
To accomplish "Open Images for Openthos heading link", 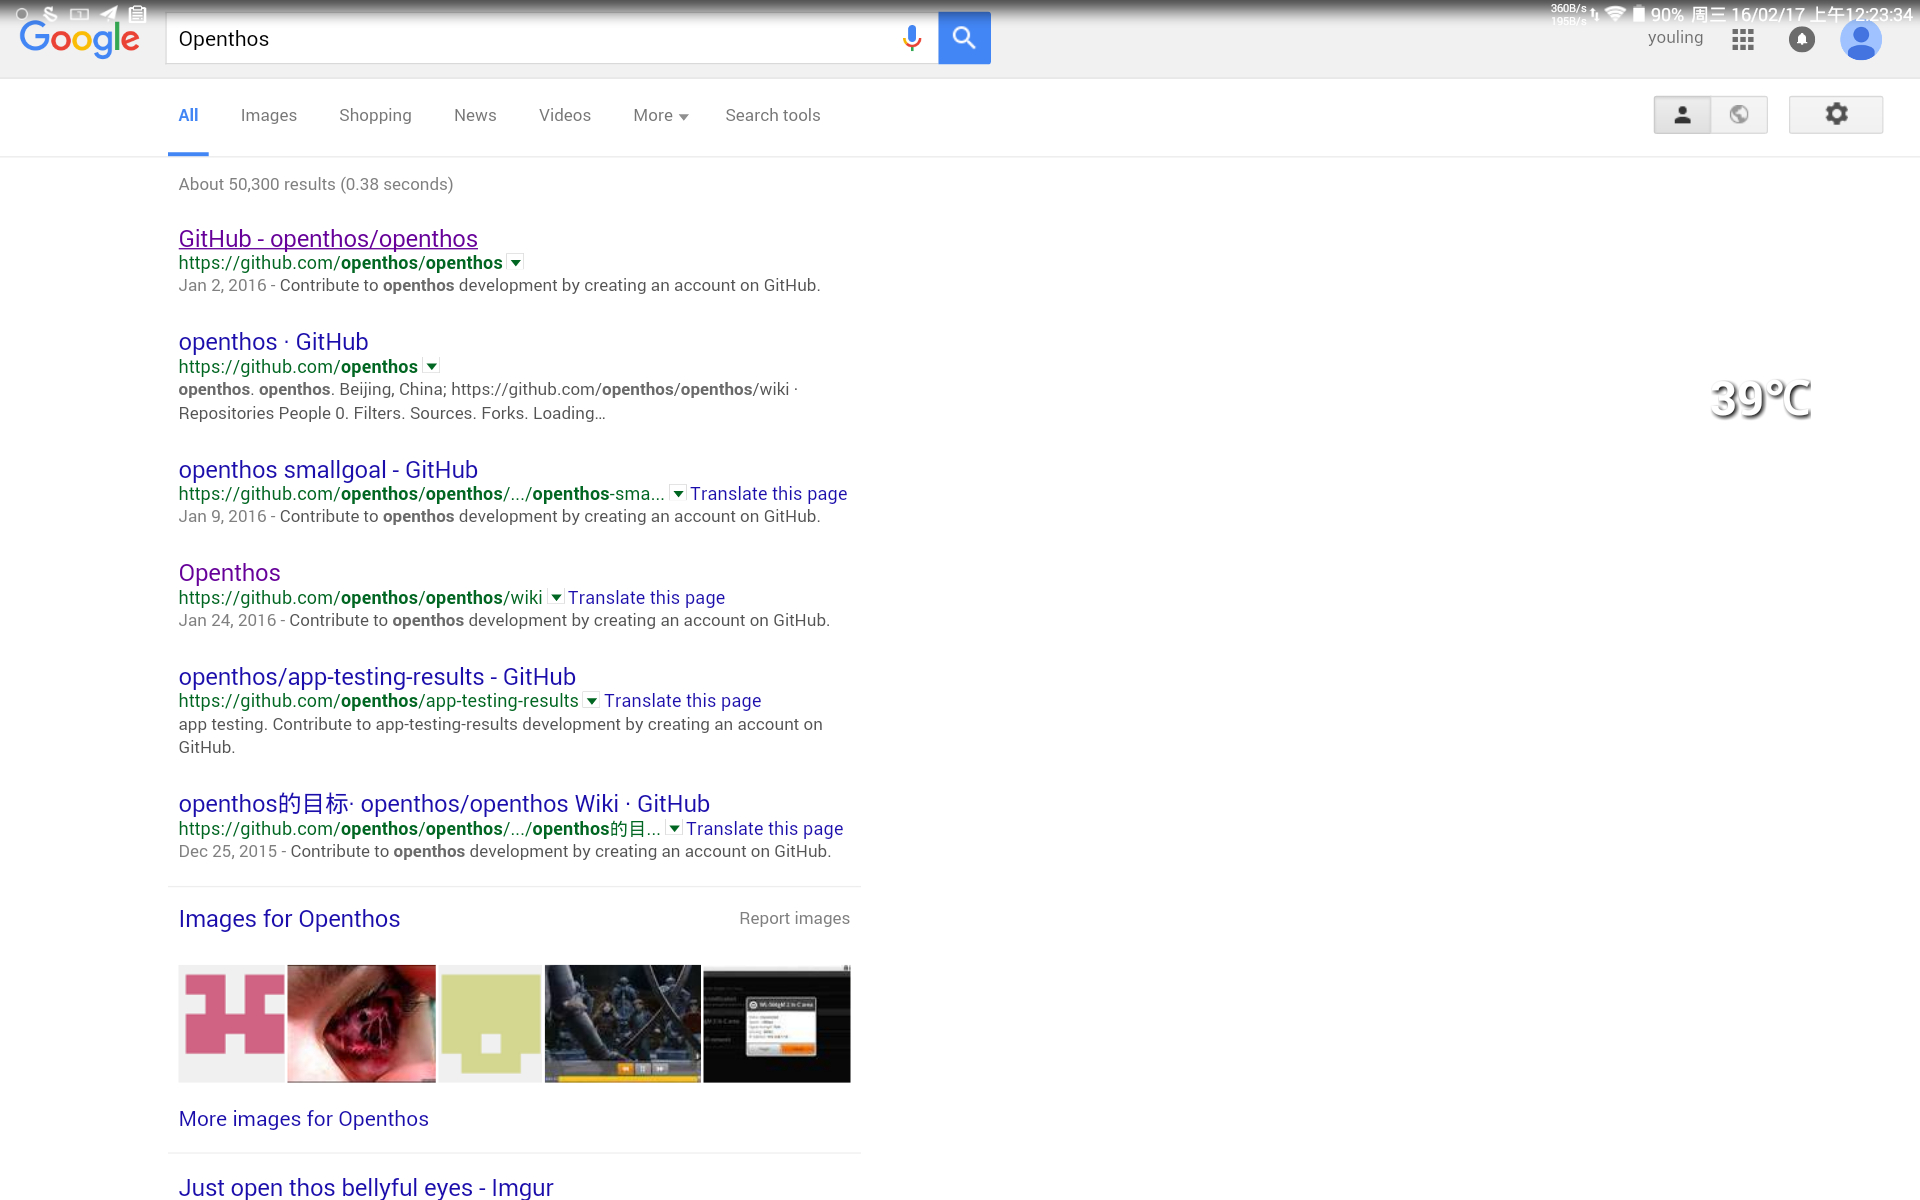I will point(289,919).
